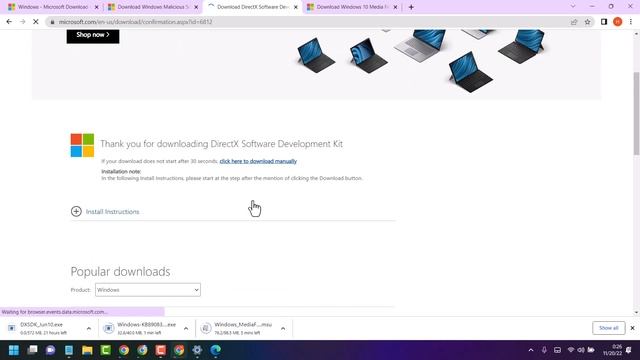
Task: Click the page vertical scrollbar thumb
Action: (x=636, y=113)
